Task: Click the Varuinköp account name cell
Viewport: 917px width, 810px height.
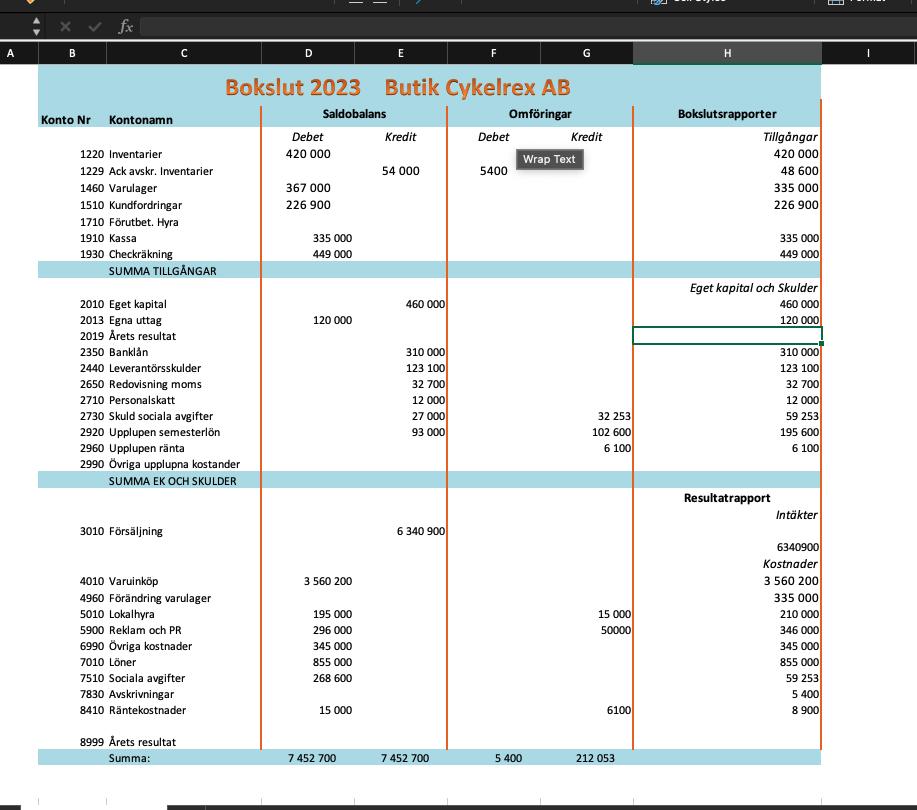Action: tap(134, 581)
